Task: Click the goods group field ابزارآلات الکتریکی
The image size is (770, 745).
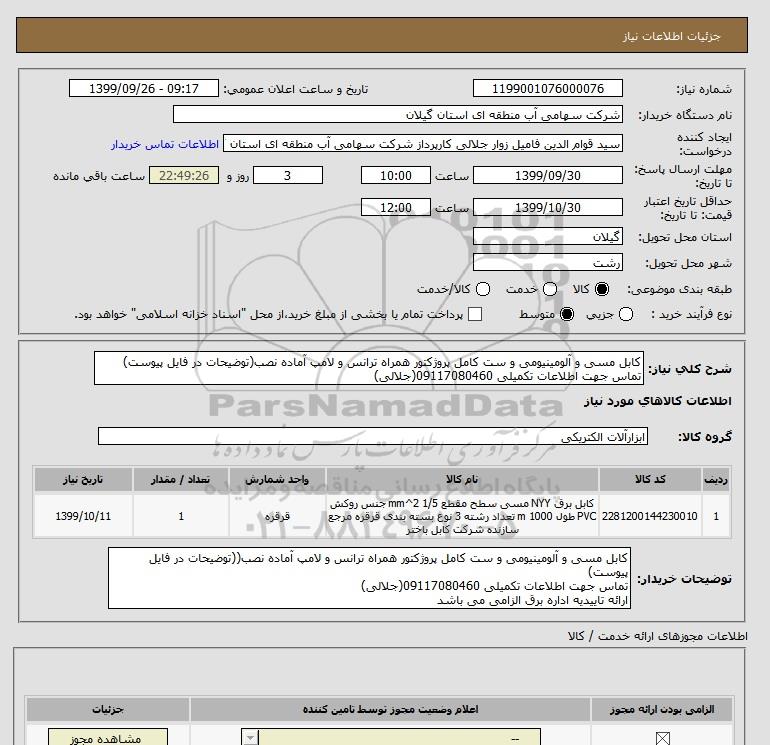Action: (x=373, y=436)
